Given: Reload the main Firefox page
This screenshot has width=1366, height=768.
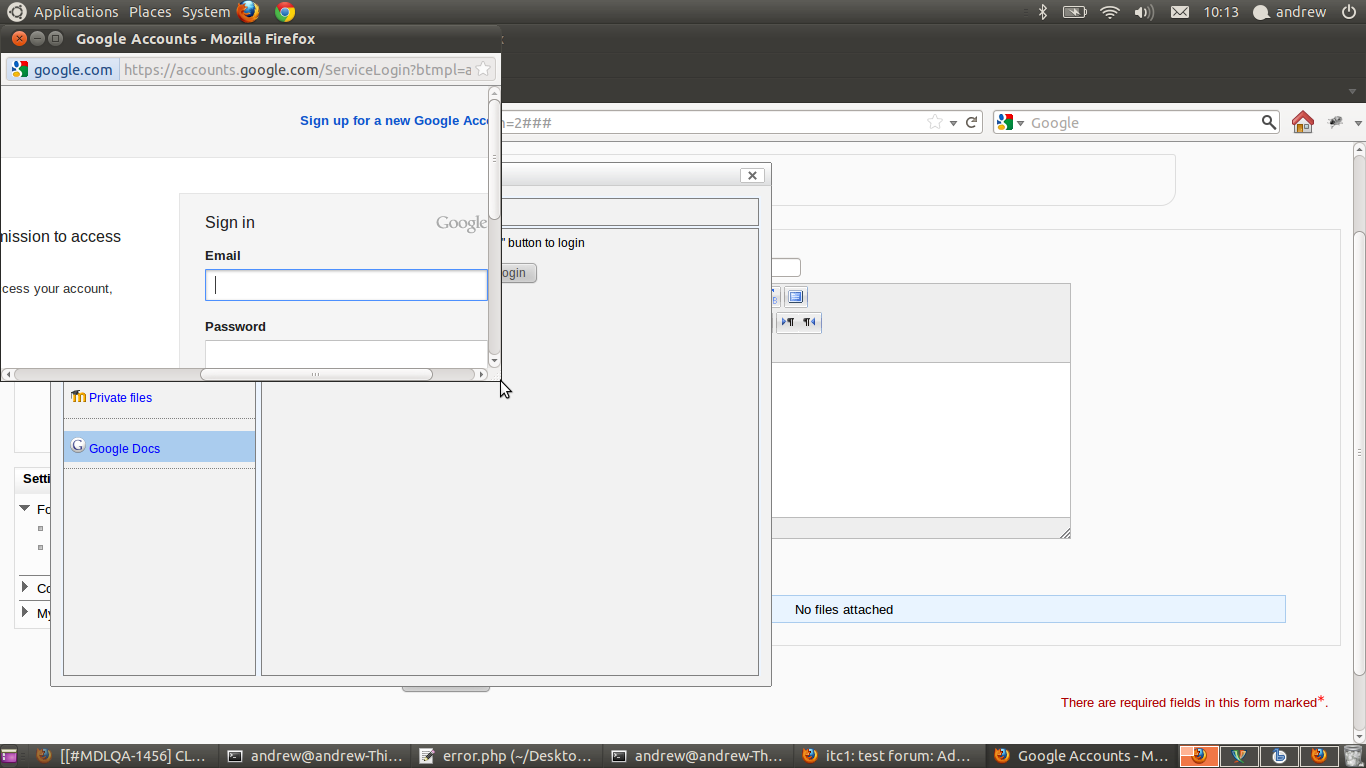Looking at the screenshot, I should (971, 122).
